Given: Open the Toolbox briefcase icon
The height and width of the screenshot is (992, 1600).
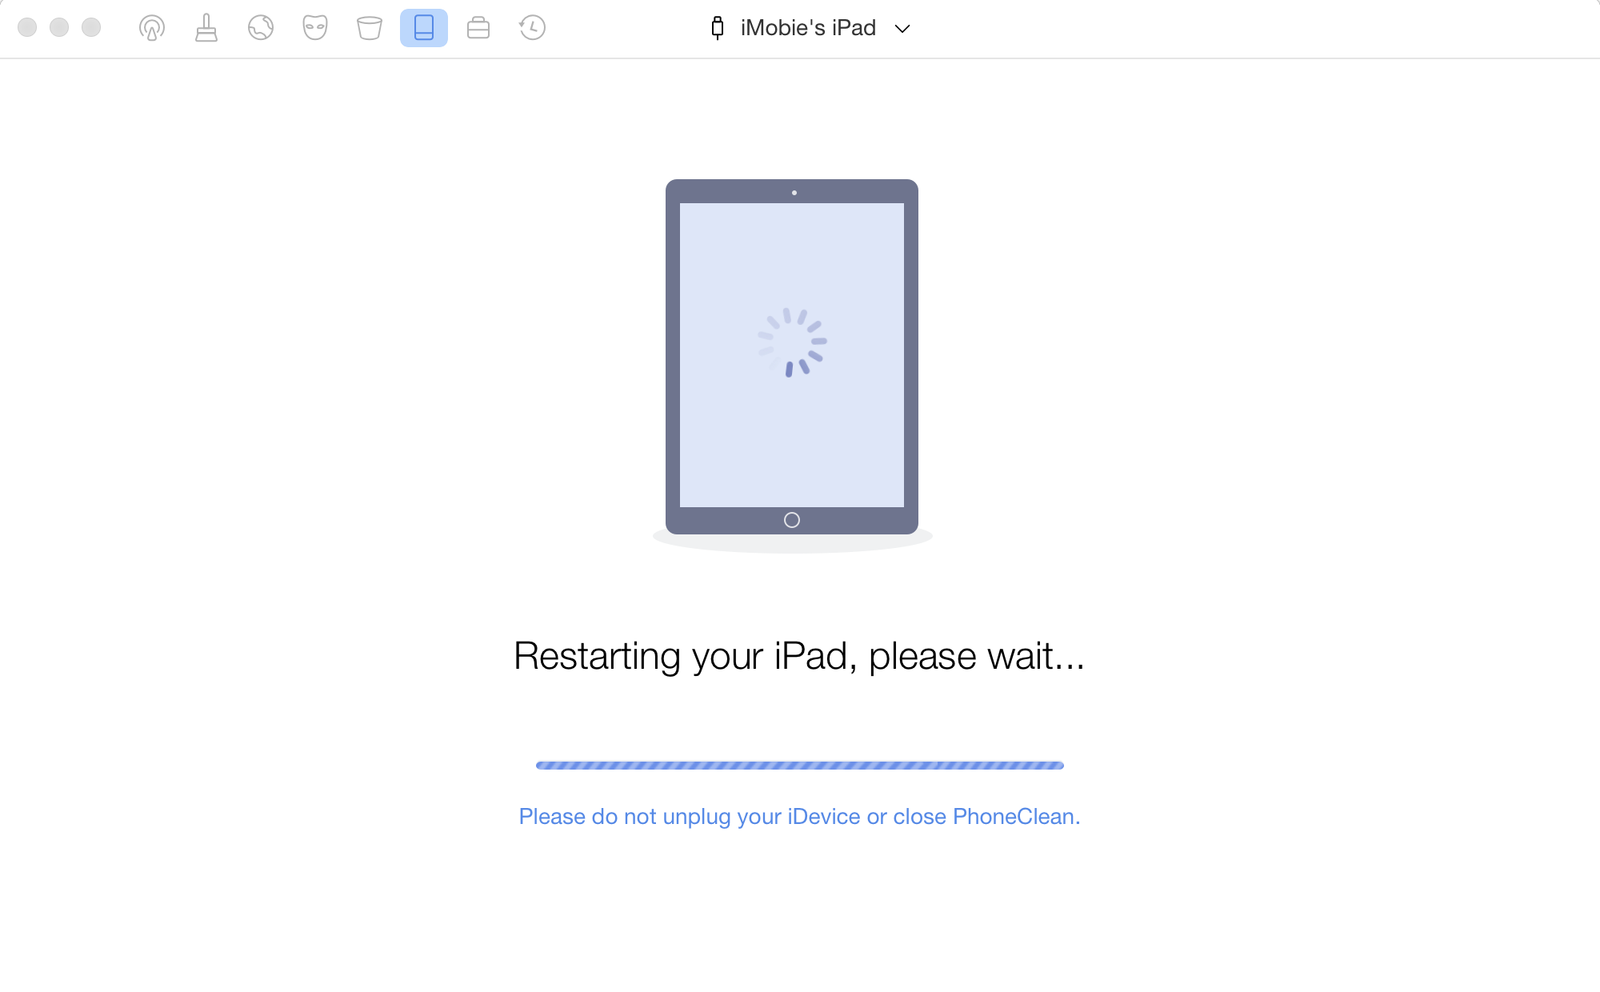Looking at the screenshot, I should [478, 28].
